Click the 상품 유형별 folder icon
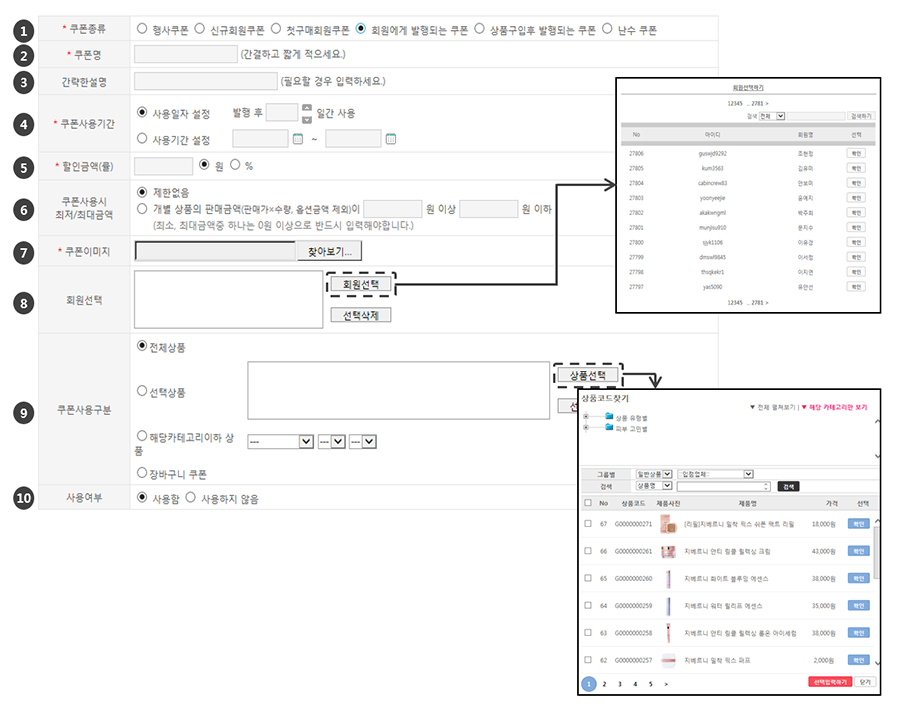 pos(610,417)
